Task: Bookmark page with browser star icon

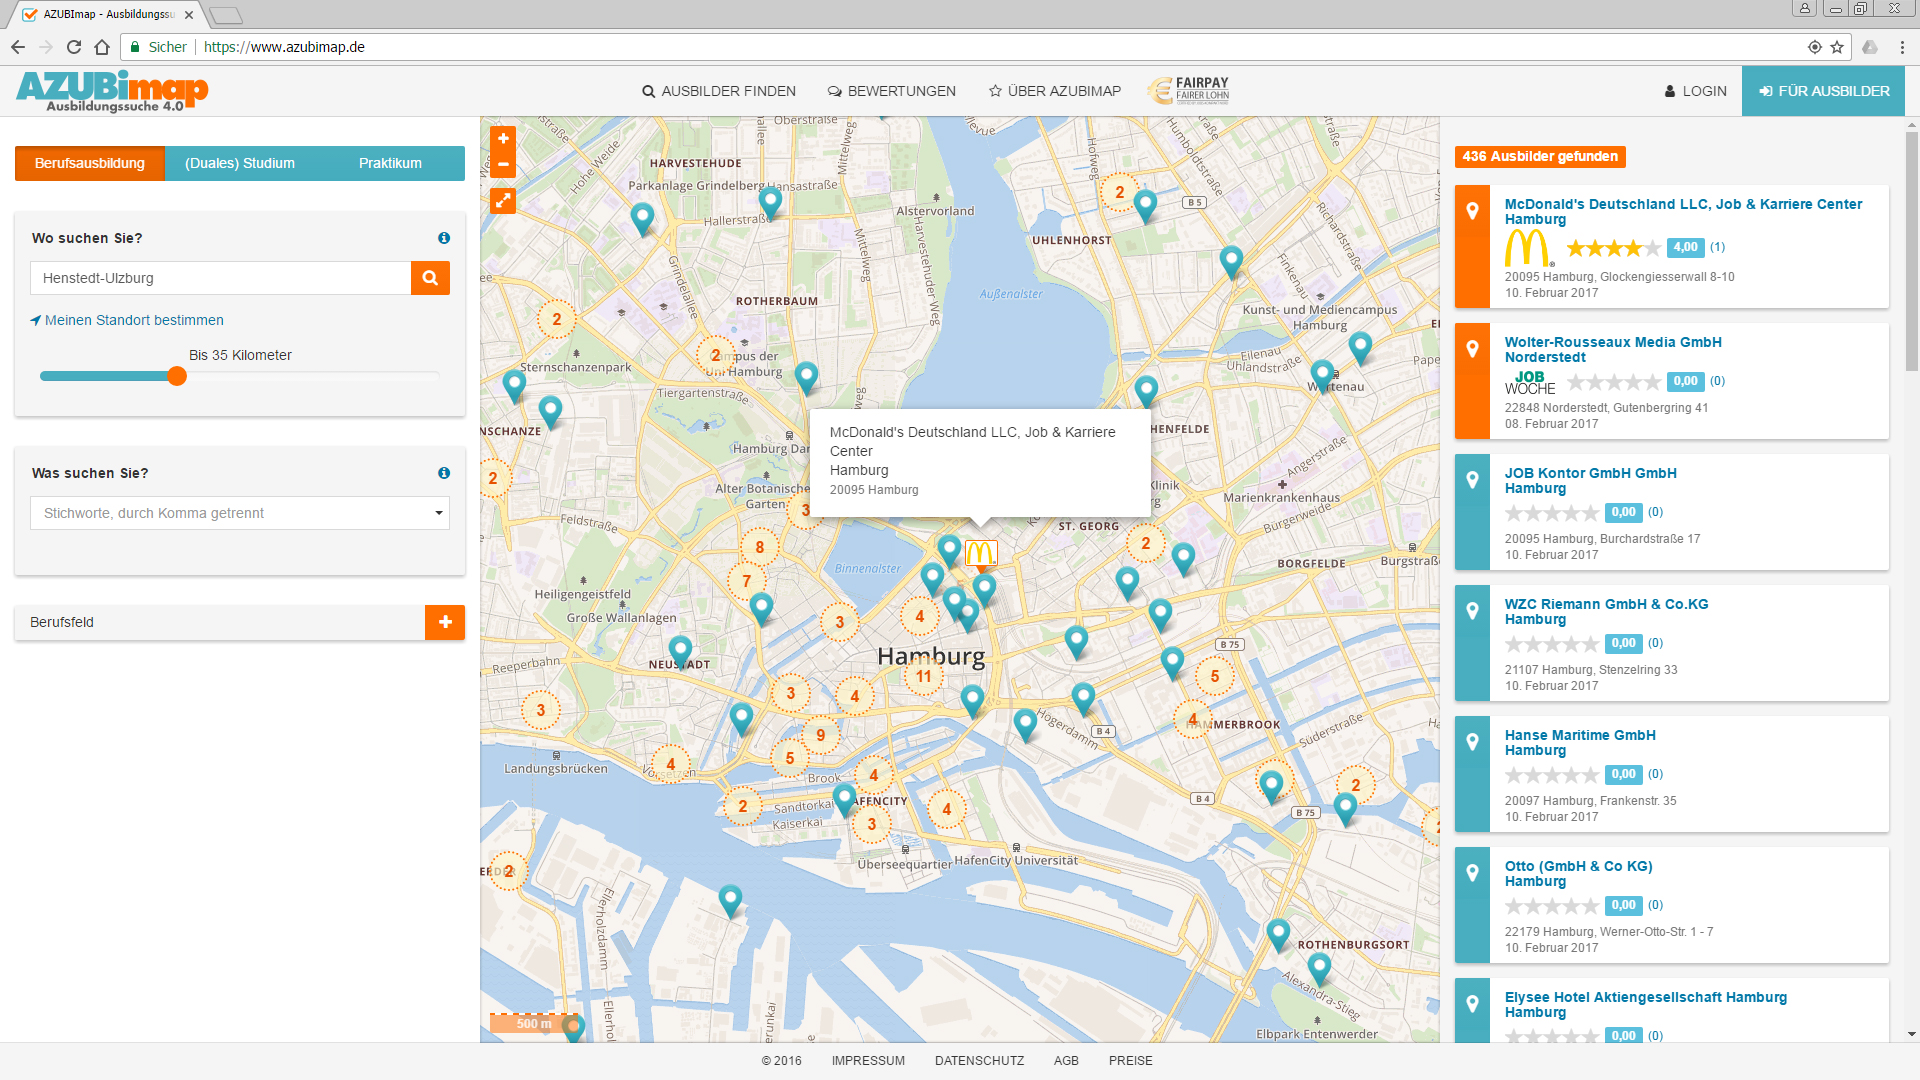Action: (1837, 47)
